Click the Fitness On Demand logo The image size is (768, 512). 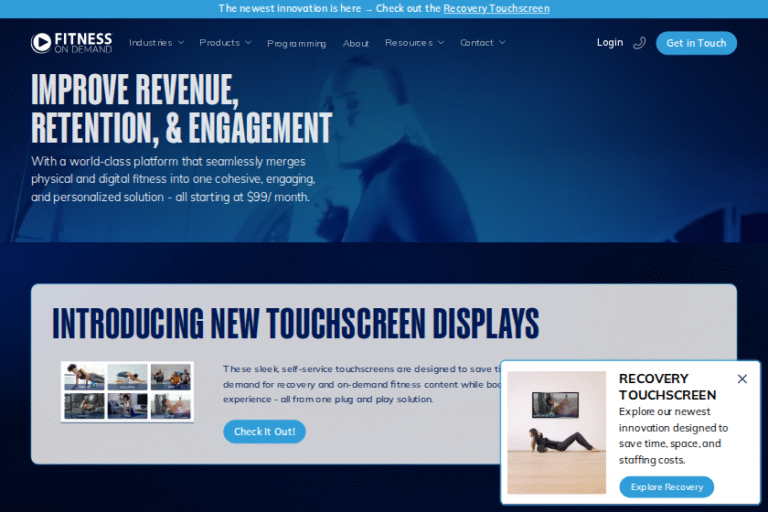(71, 42)
